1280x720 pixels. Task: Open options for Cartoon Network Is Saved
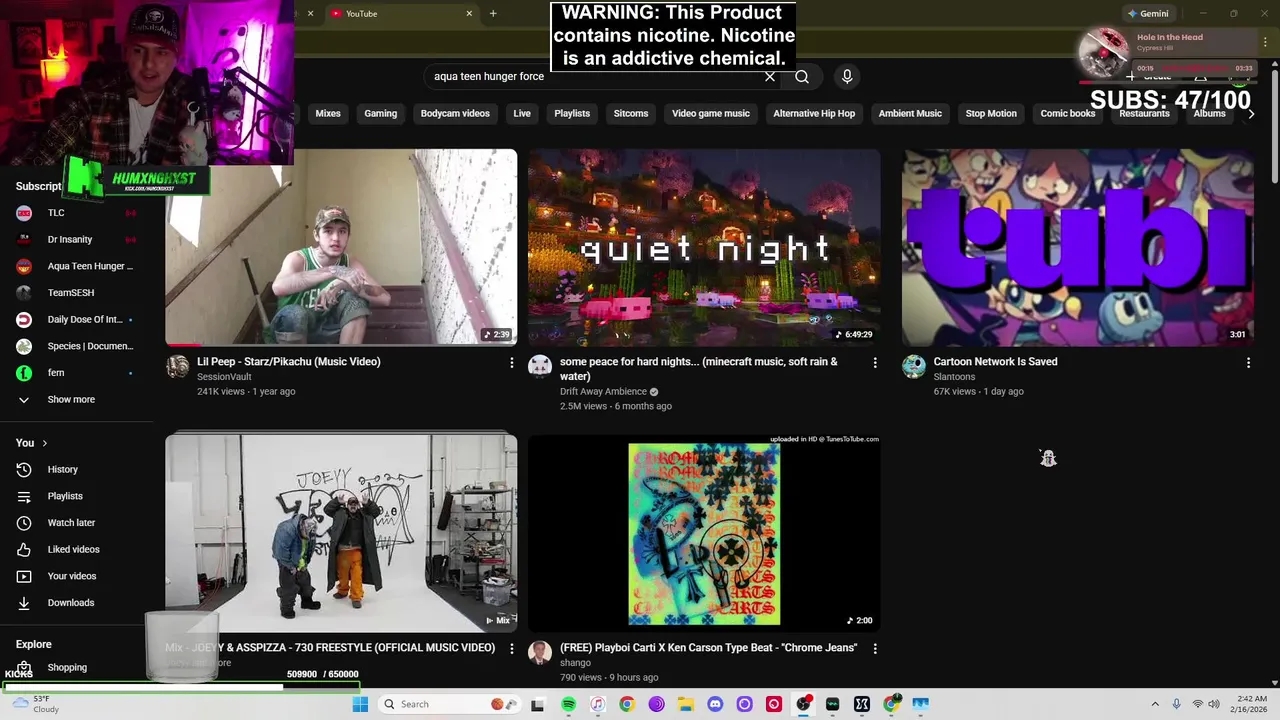[1248, 363]
